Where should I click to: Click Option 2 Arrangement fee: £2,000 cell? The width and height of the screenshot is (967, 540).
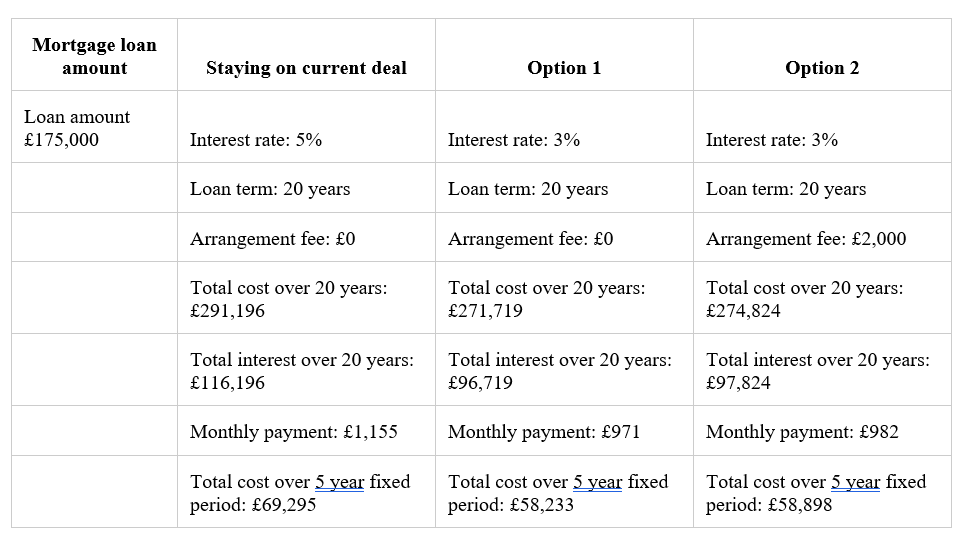821,238
